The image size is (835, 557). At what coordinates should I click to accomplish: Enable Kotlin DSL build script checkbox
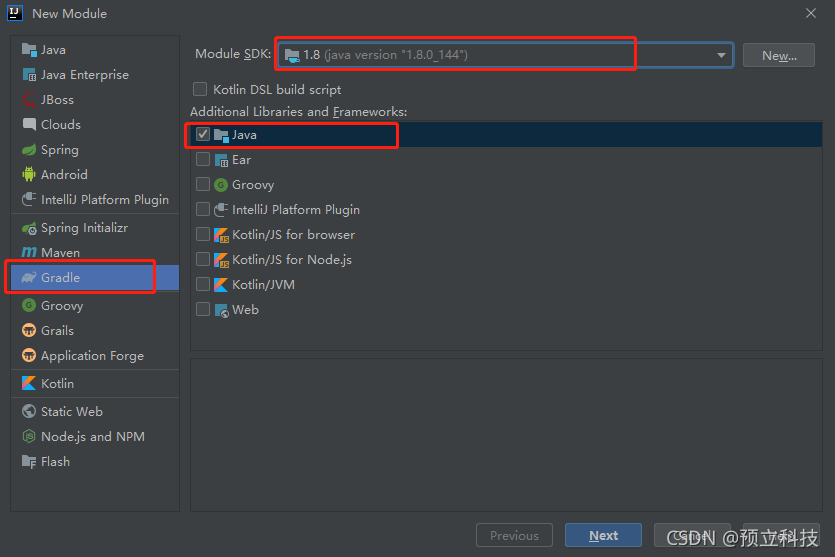(x=200, y=88)
